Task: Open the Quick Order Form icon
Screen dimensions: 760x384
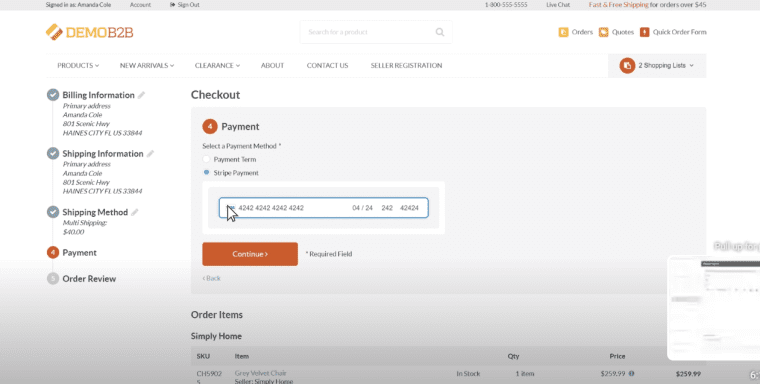Action: [x=644, y=32]
